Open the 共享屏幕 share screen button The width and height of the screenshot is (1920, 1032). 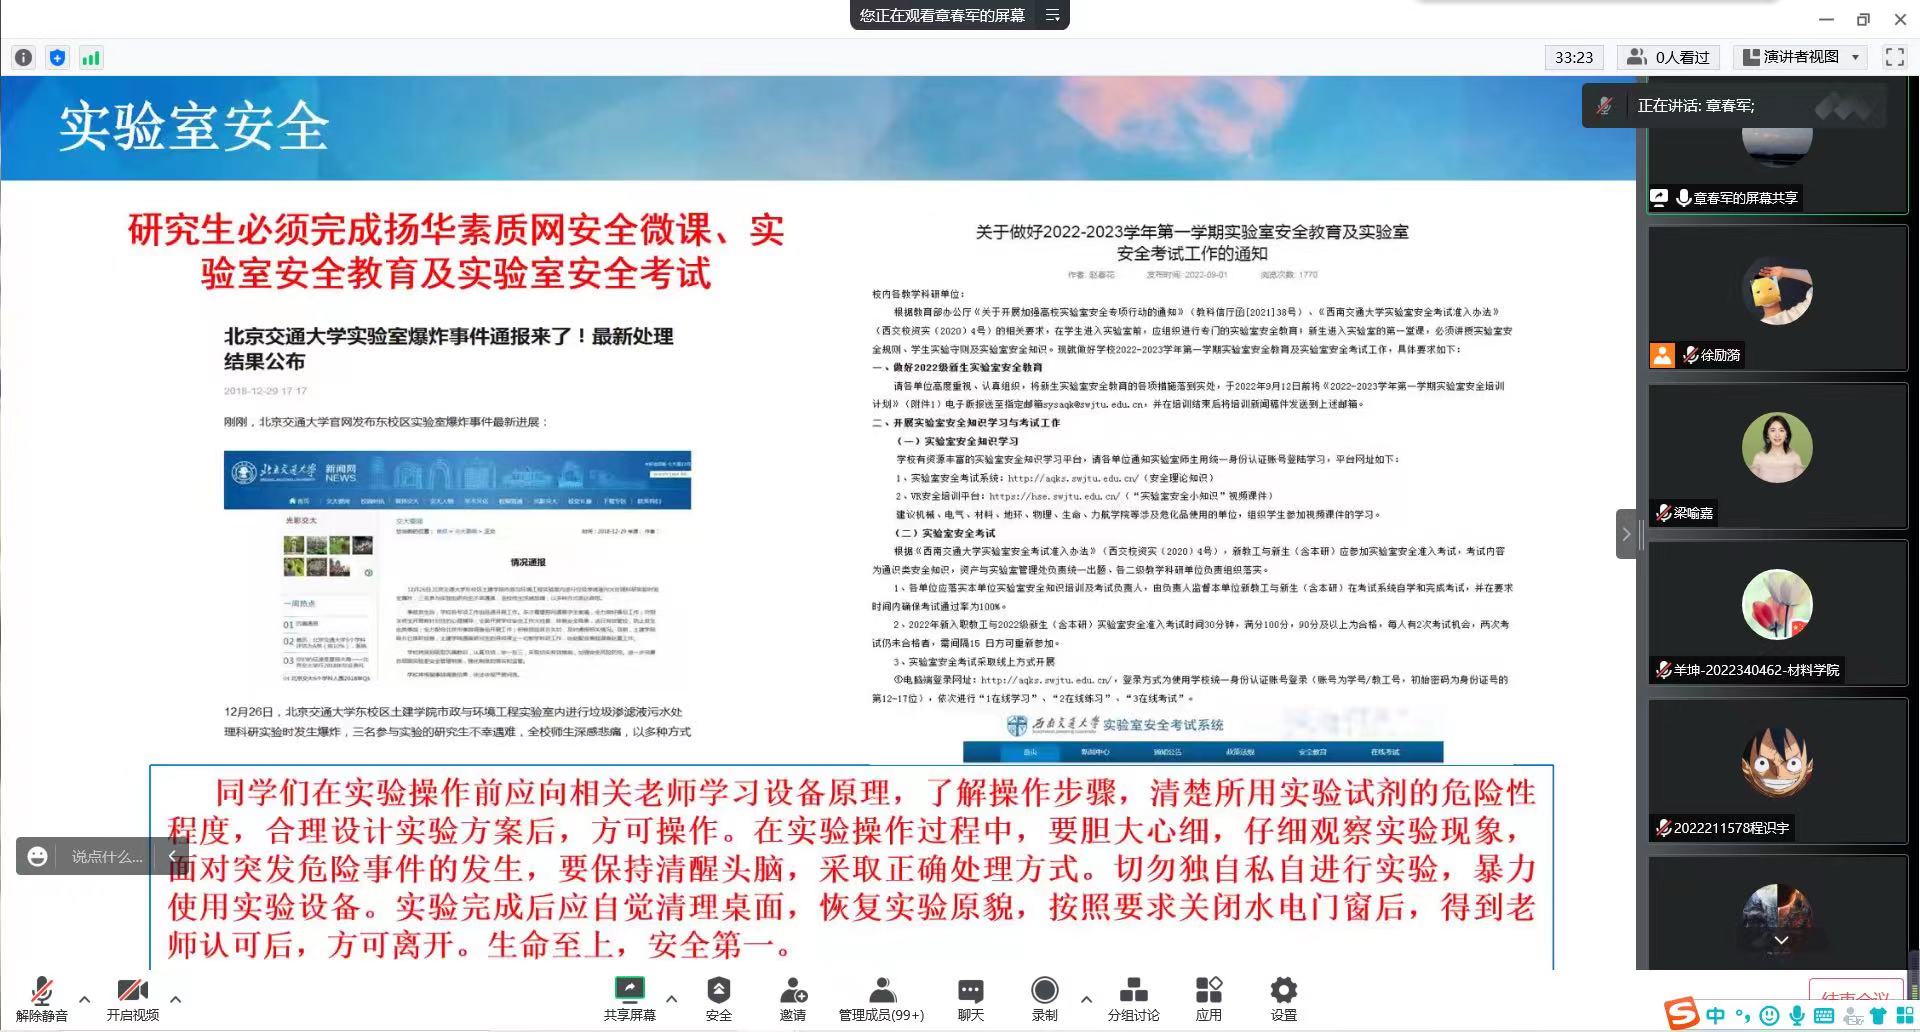[x=629, y=992]
